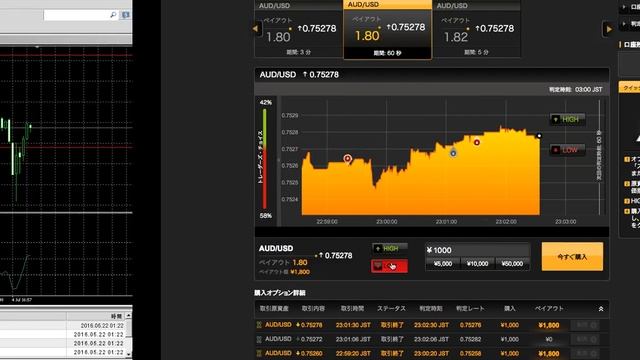Select the AUD/USD 60-second option card
This screenshot has height=360, width=640.
tap(387, 29)
